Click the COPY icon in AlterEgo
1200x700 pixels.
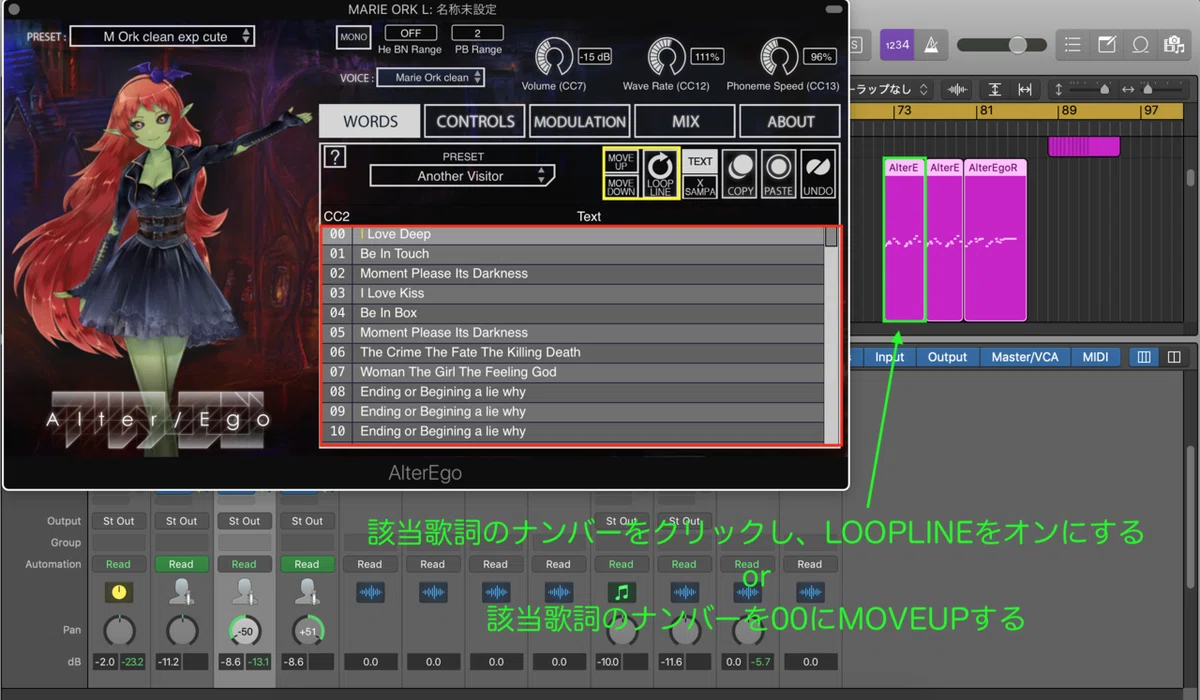[741, 174]
